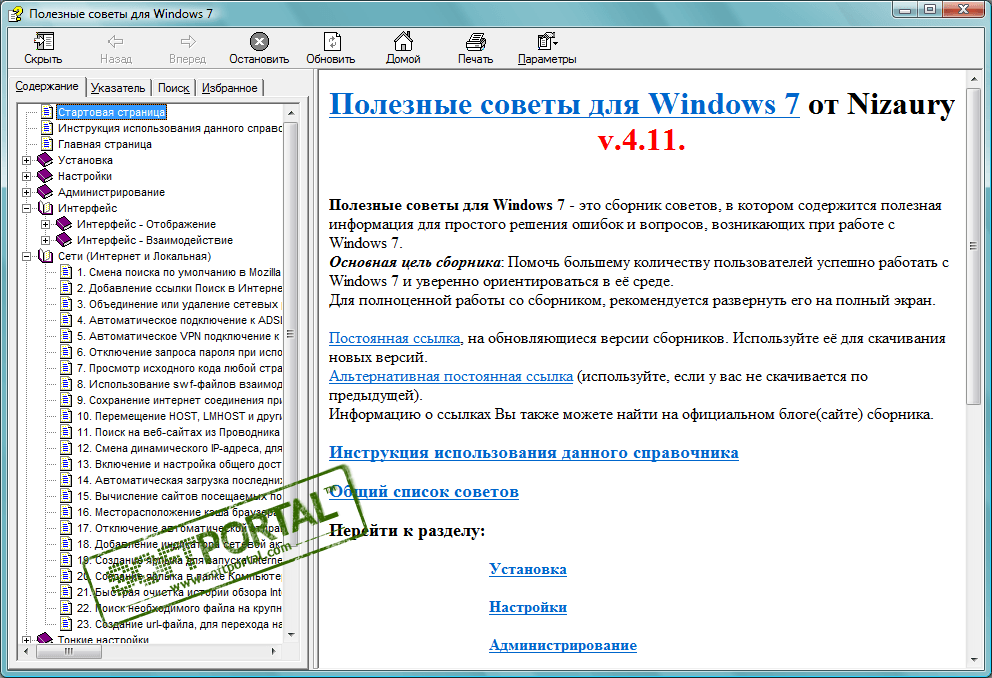Click the open book icon for Интерфейс
This screenshot has height=678, width=992.
[46, 208]
